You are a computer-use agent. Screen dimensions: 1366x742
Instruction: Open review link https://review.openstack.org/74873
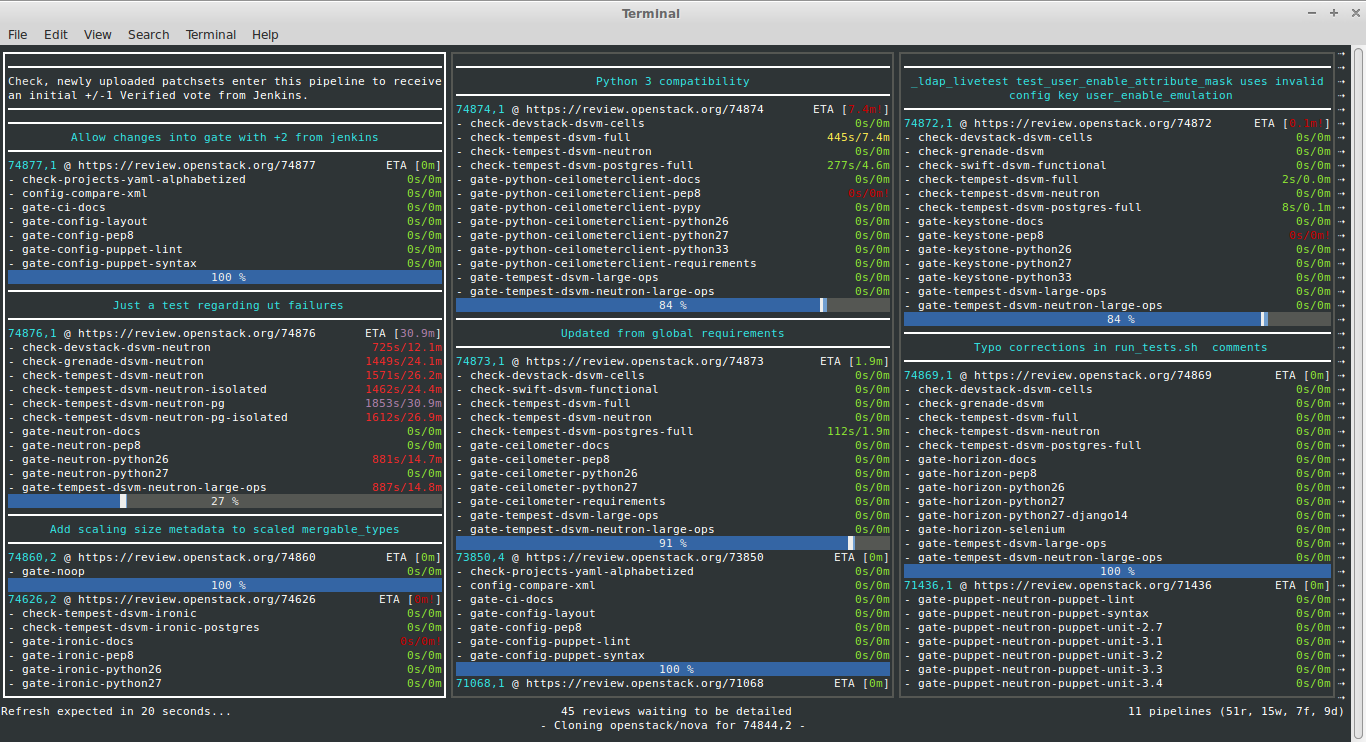click(x=645, y=361)
